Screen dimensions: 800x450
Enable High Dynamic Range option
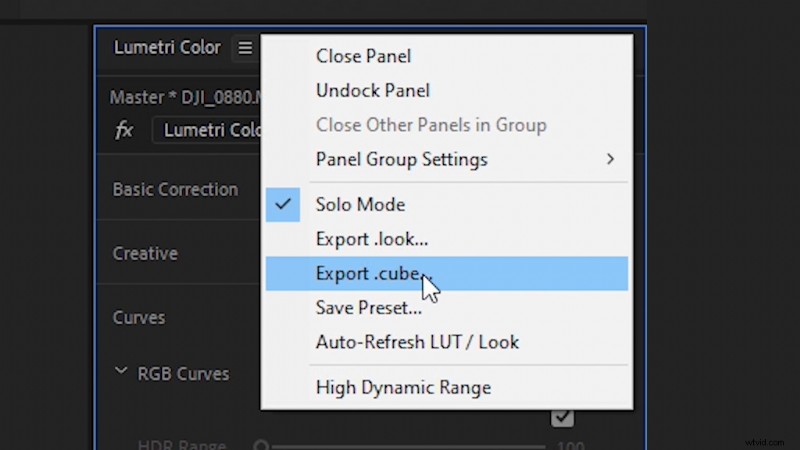(403, 387)
